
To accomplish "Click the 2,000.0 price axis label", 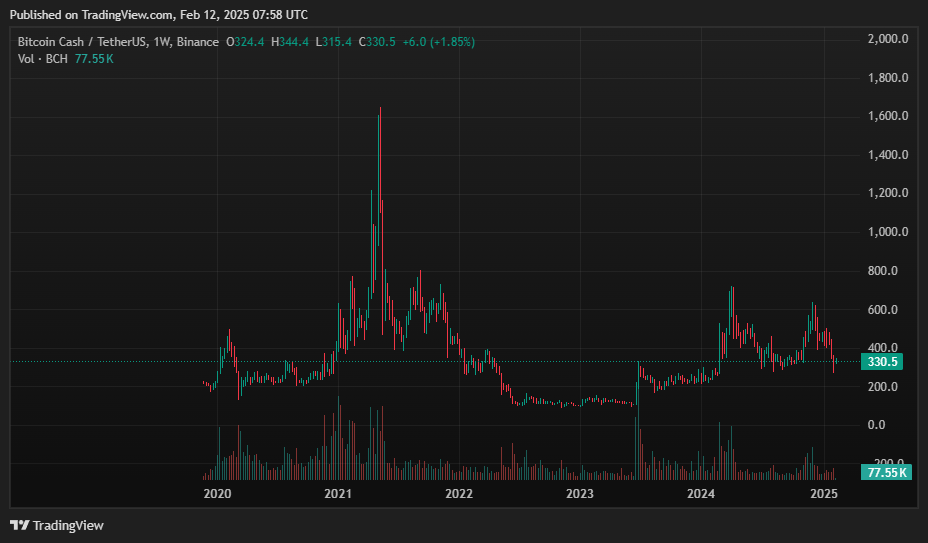I will (887, 39).
